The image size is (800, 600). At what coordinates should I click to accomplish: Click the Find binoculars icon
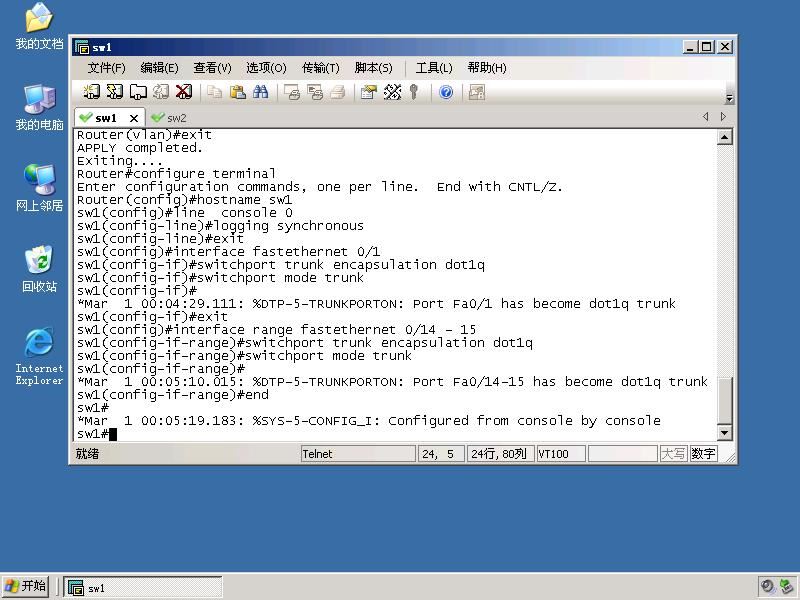[x=260, y=92]
